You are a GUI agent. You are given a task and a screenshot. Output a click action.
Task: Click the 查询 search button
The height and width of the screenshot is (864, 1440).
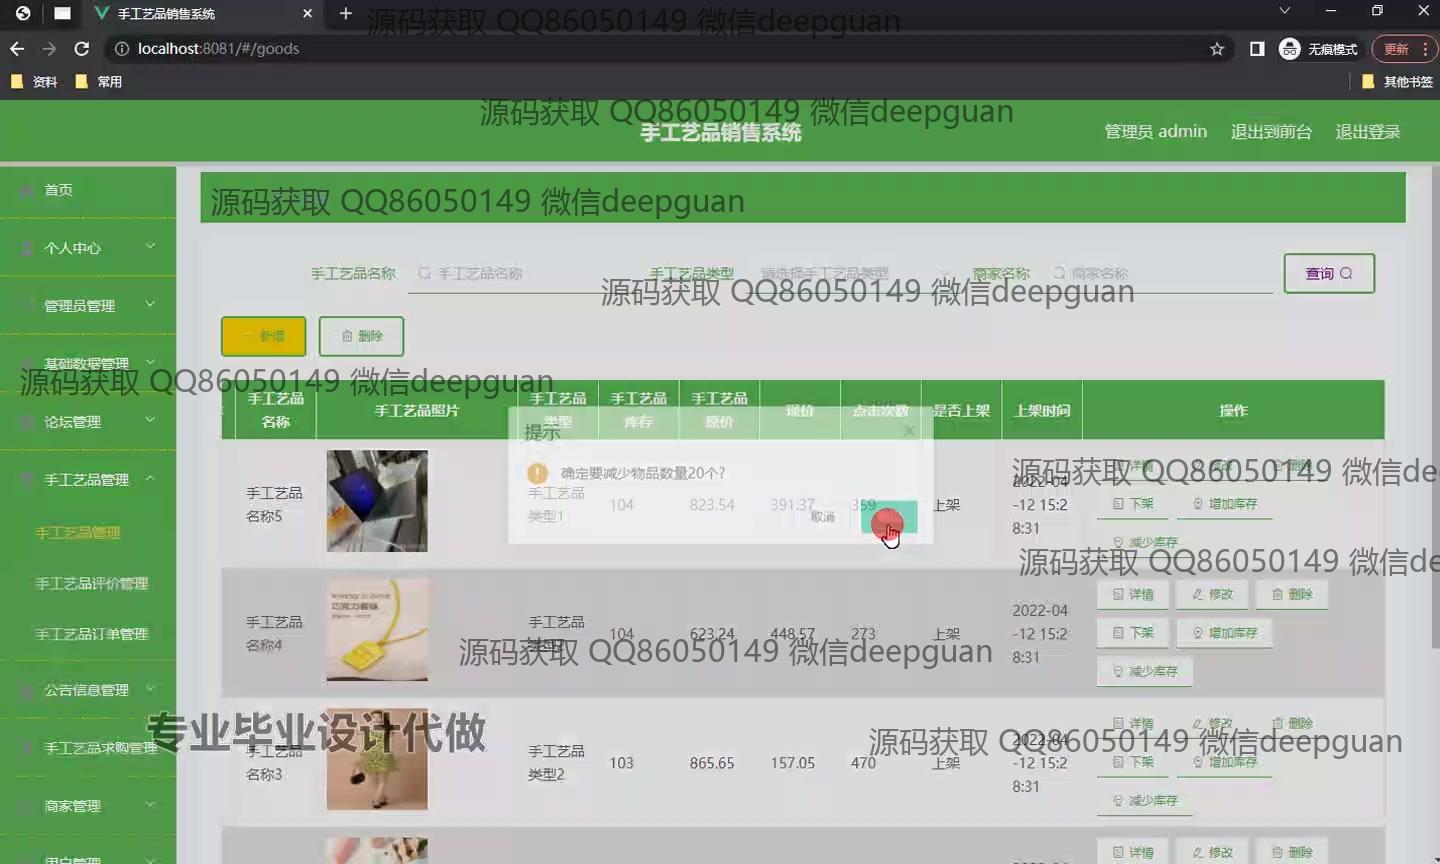(1329, 273)
